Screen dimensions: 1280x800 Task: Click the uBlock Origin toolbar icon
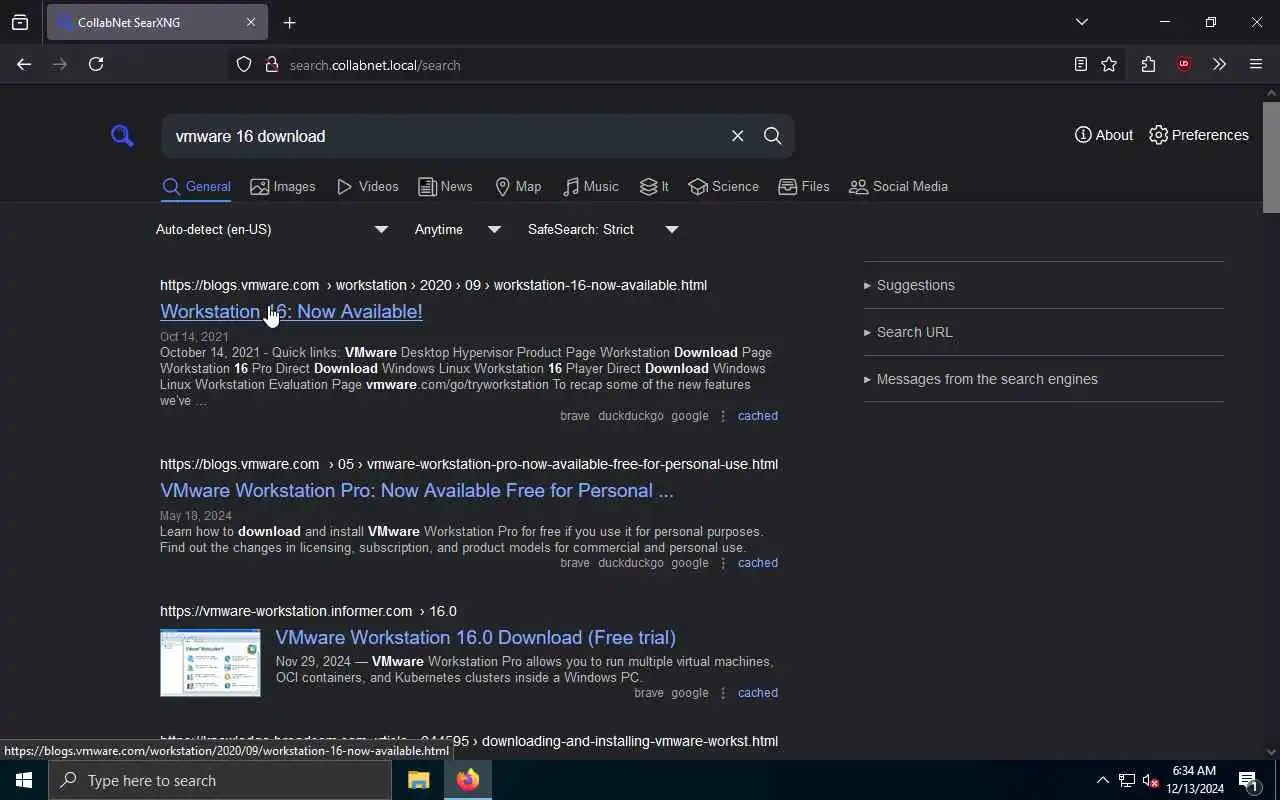pos(1184,64)
